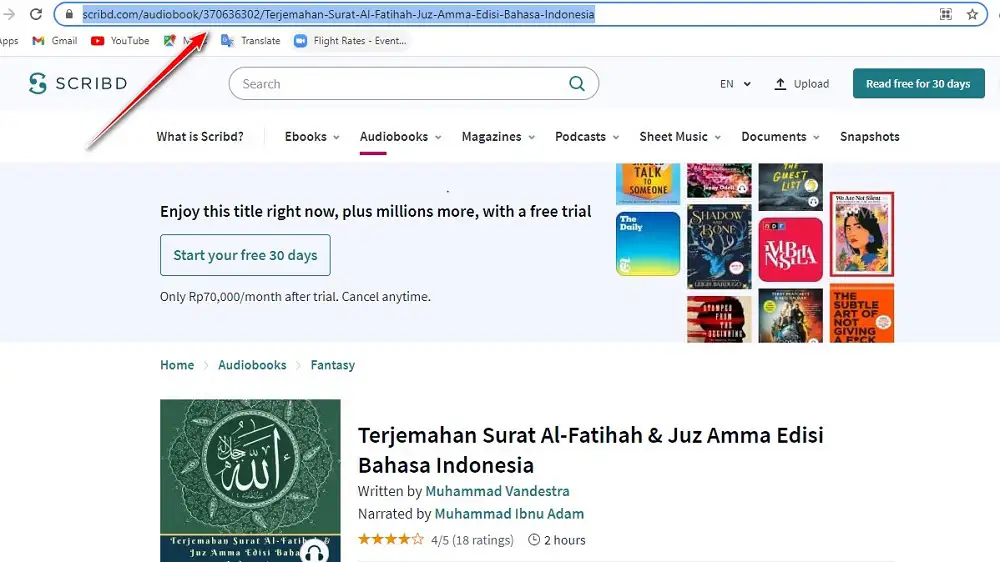The height and width of the screenshot is (562, 1000).
Task: Open narrator Muhammad Ibnu Adam link
Action: click(x=509, y=514)
